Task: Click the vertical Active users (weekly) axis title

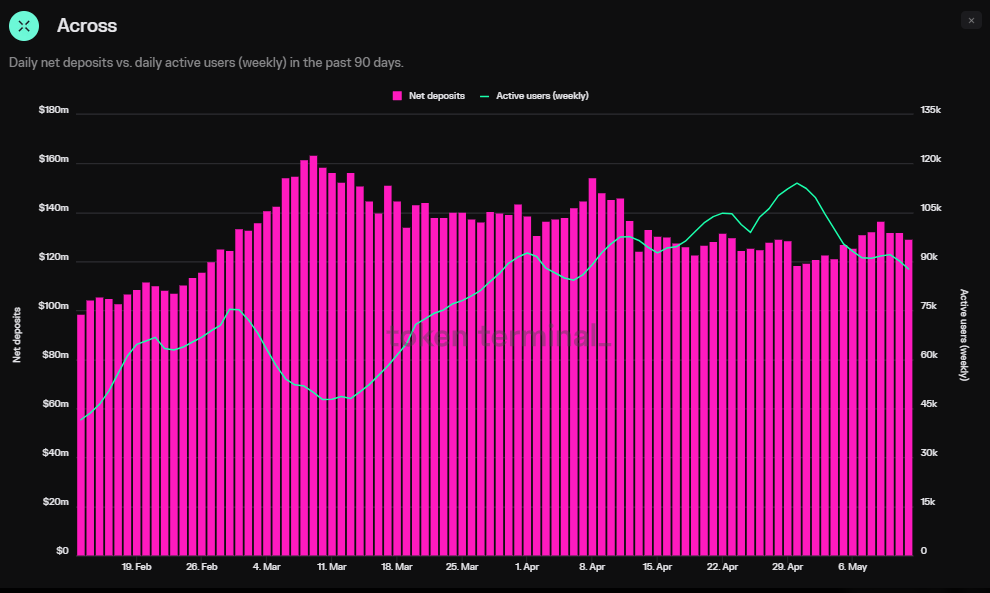Action: point(963,335)
